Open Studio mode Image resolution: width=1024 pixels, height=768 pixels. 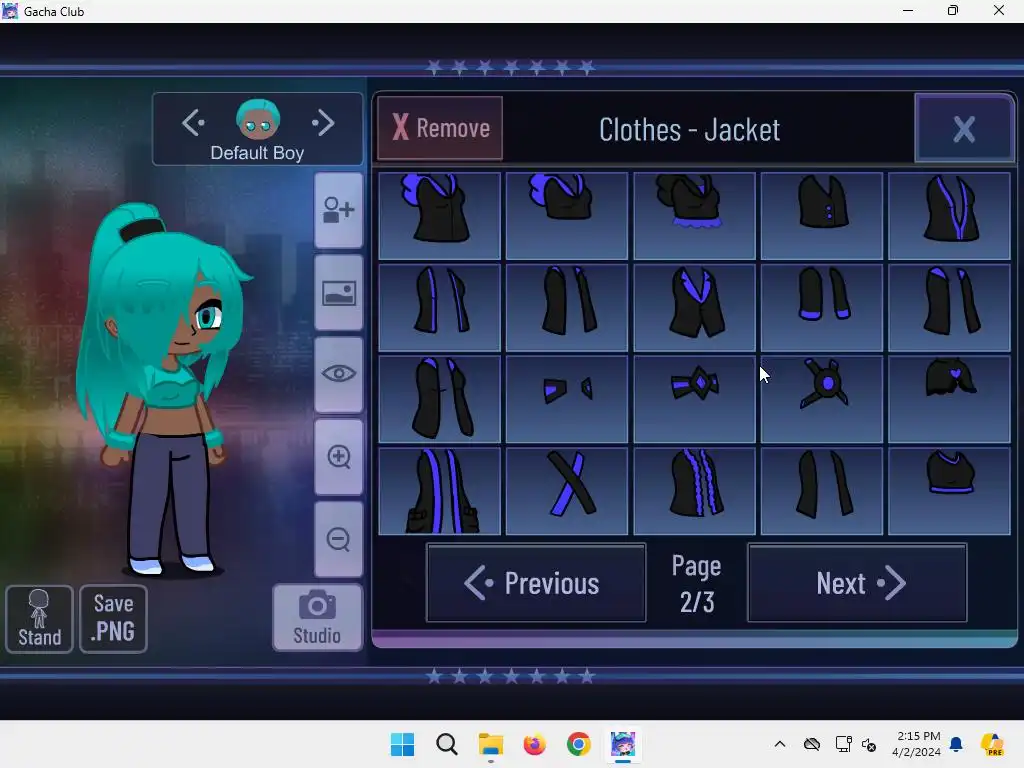coord(317,618)
